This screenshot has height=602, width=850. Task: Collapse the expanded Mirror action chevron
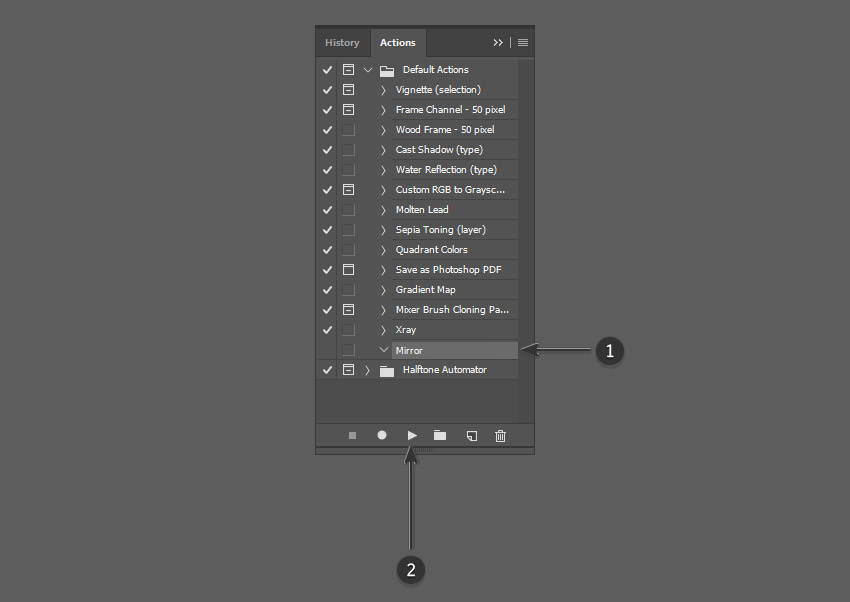click(x=383, y=349)
